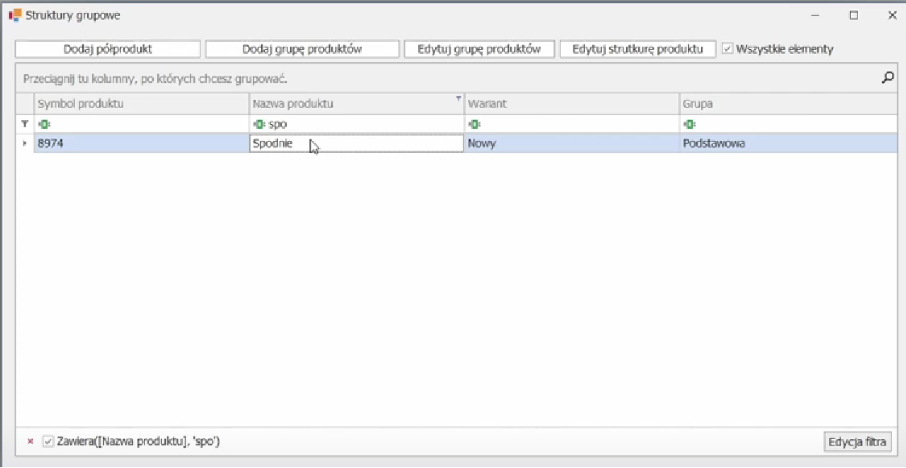Click the funnel icon in the filter row
This screenshot has height=468, width=906.
point(25,124)
